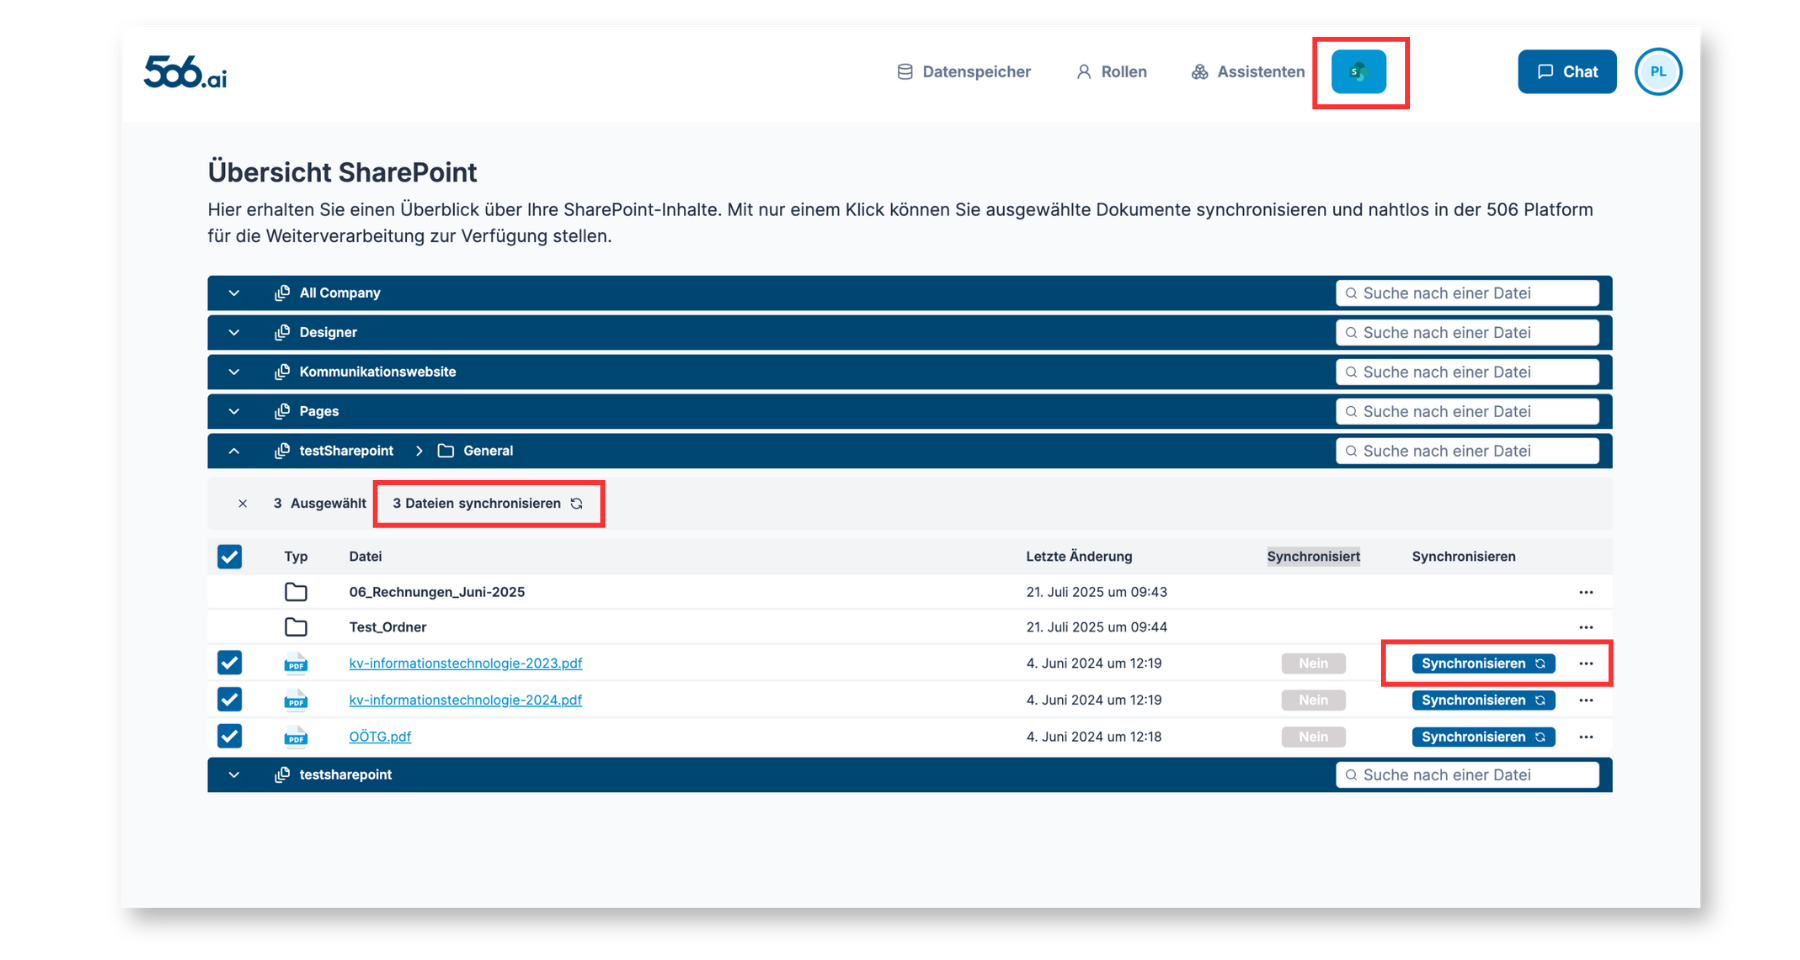Click PDF icon of OÖTG.pdf
Screen dimensions: 1800x960
[x=296, y=737]
